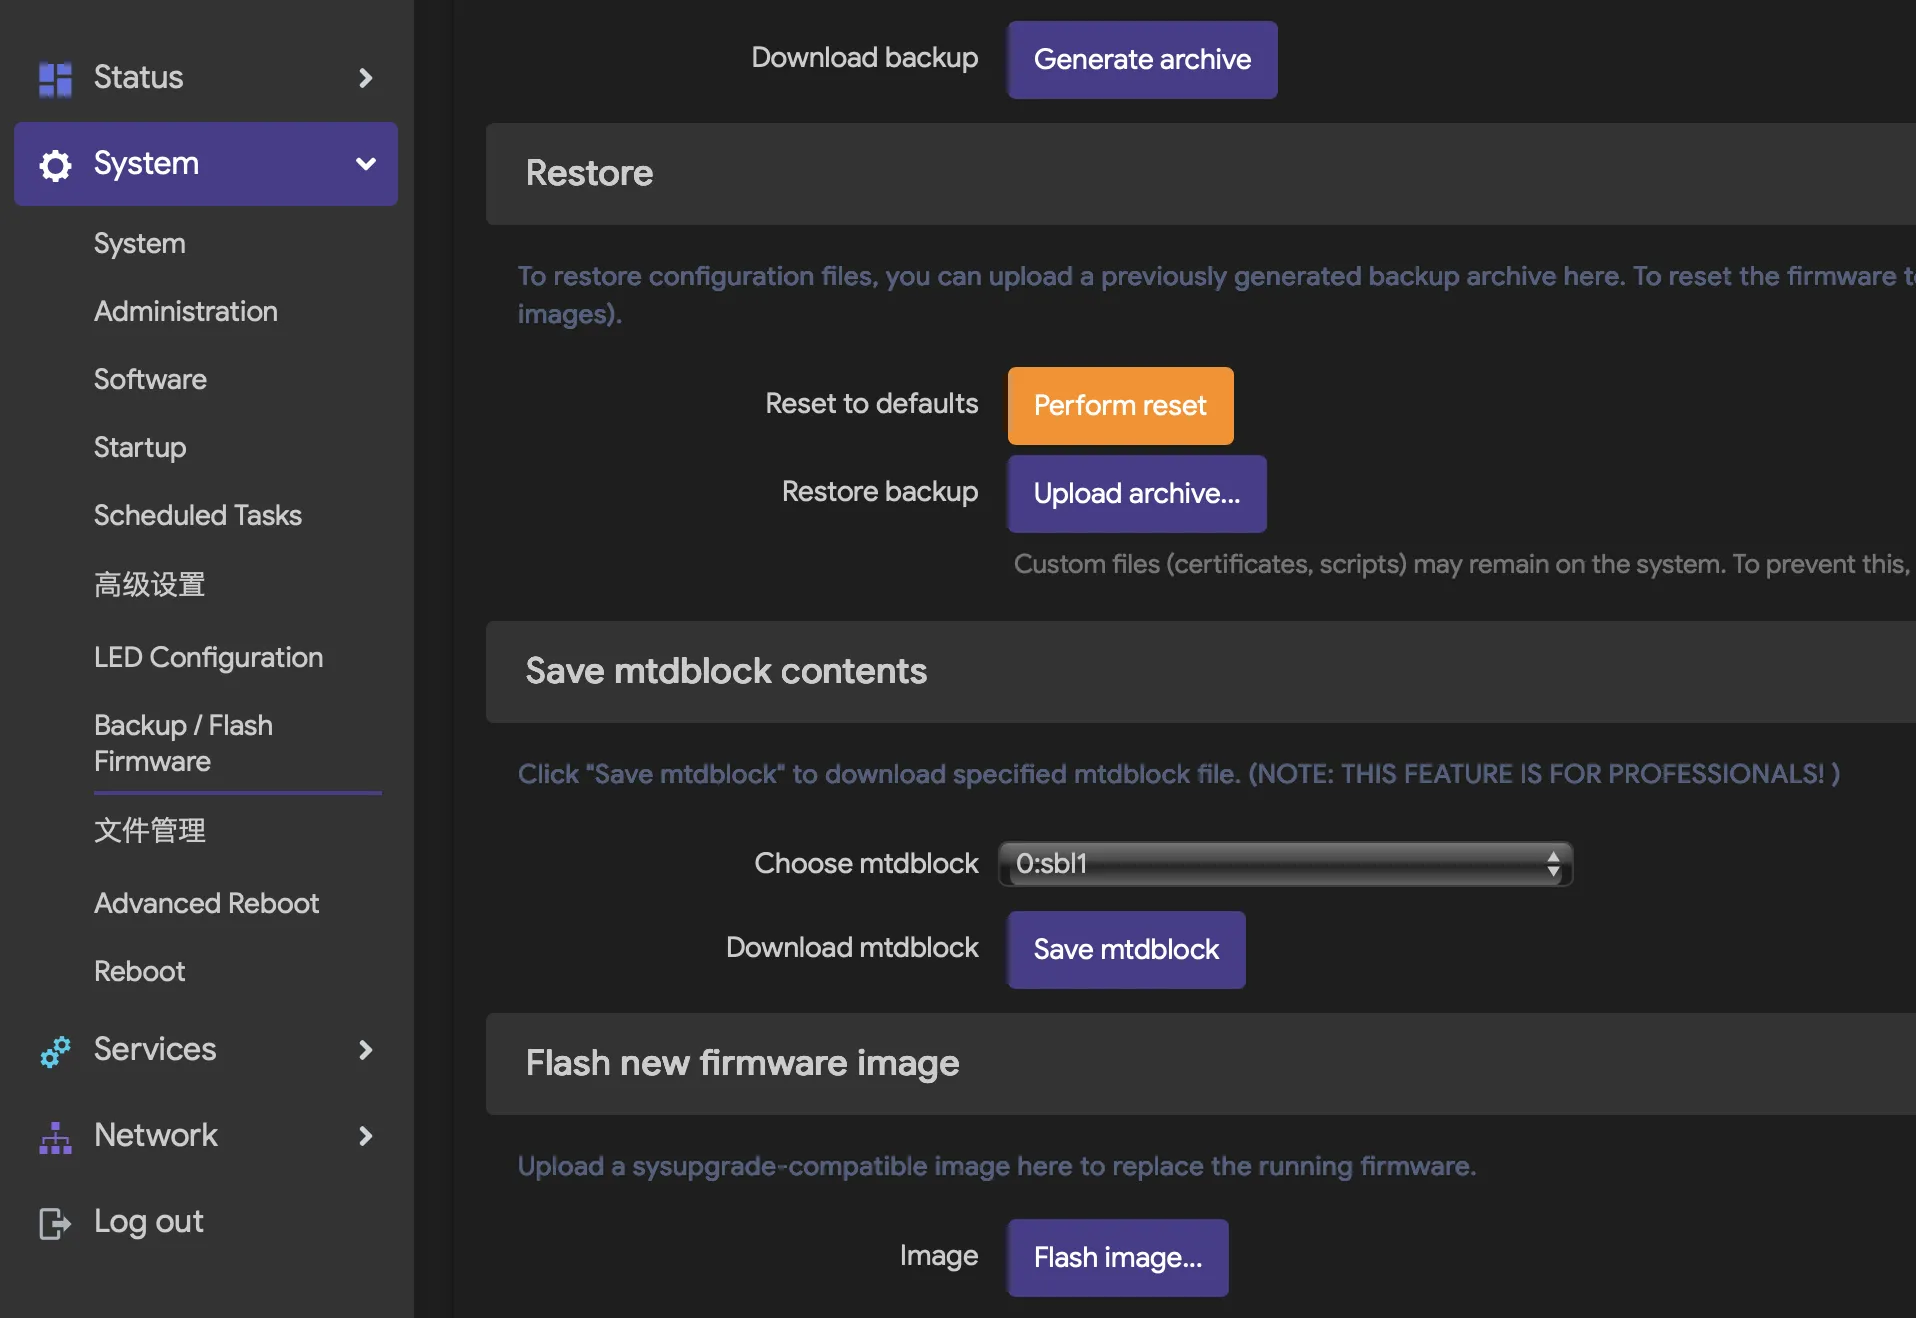Click the Network nodes icon
The image size is (1916, 1318).
click(54, 1137)
